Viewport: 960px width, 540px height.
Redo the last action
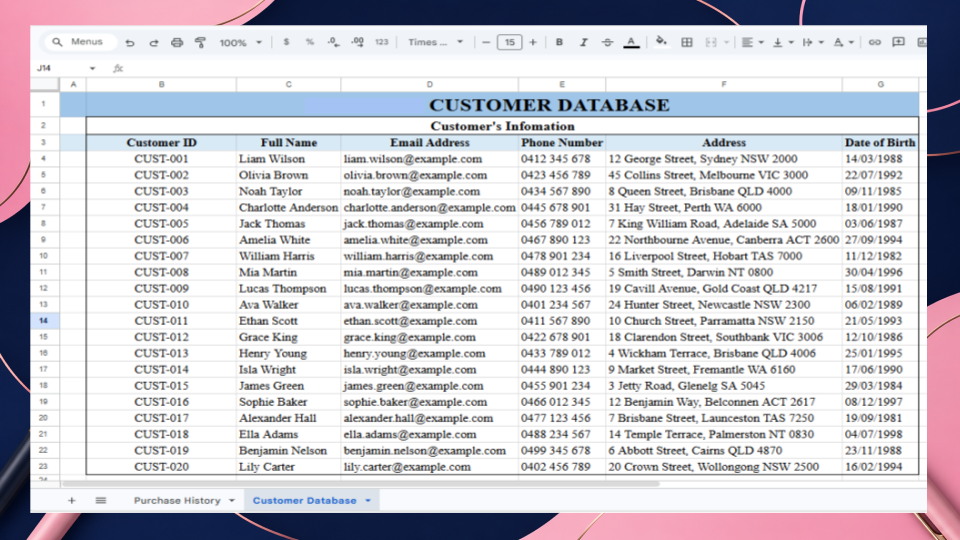tap(154, 42)
